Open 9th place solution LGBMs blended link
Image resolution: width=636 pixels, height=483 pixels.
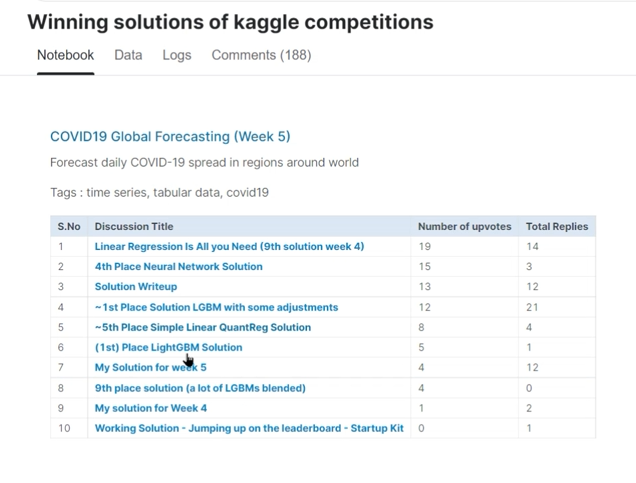(200, 388)
